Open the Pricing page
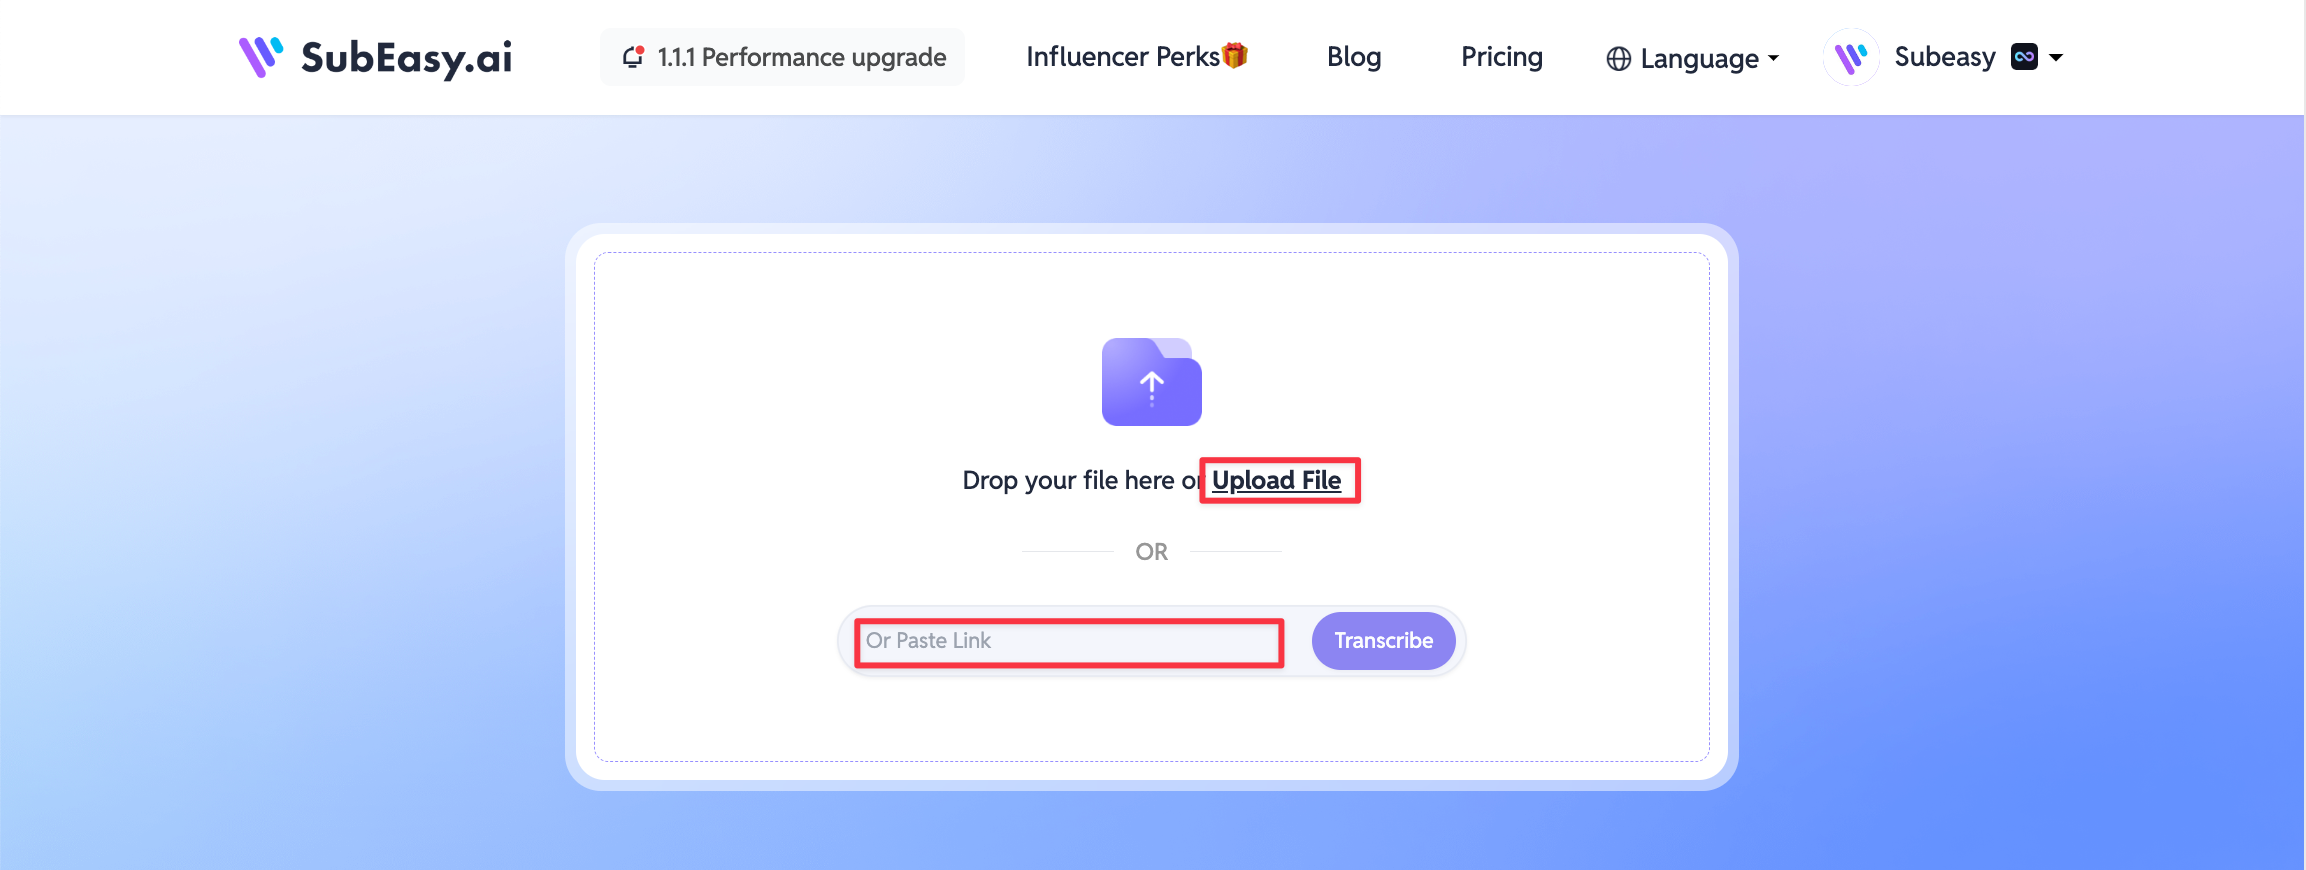This screenshot has height=870, width=2306. pos(1502,57)
